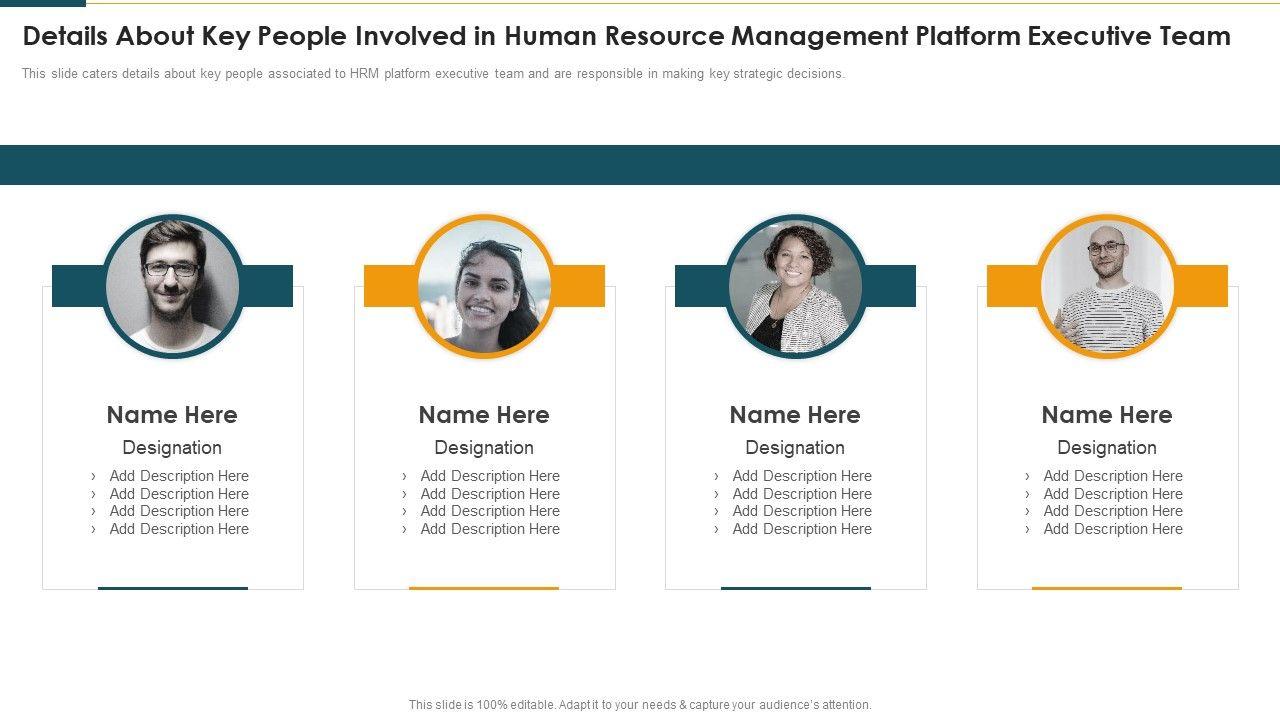Select 'Name Here' under the bearded man's photo
The height and width of the screenshot is (720, 1280).
(172, 415)
